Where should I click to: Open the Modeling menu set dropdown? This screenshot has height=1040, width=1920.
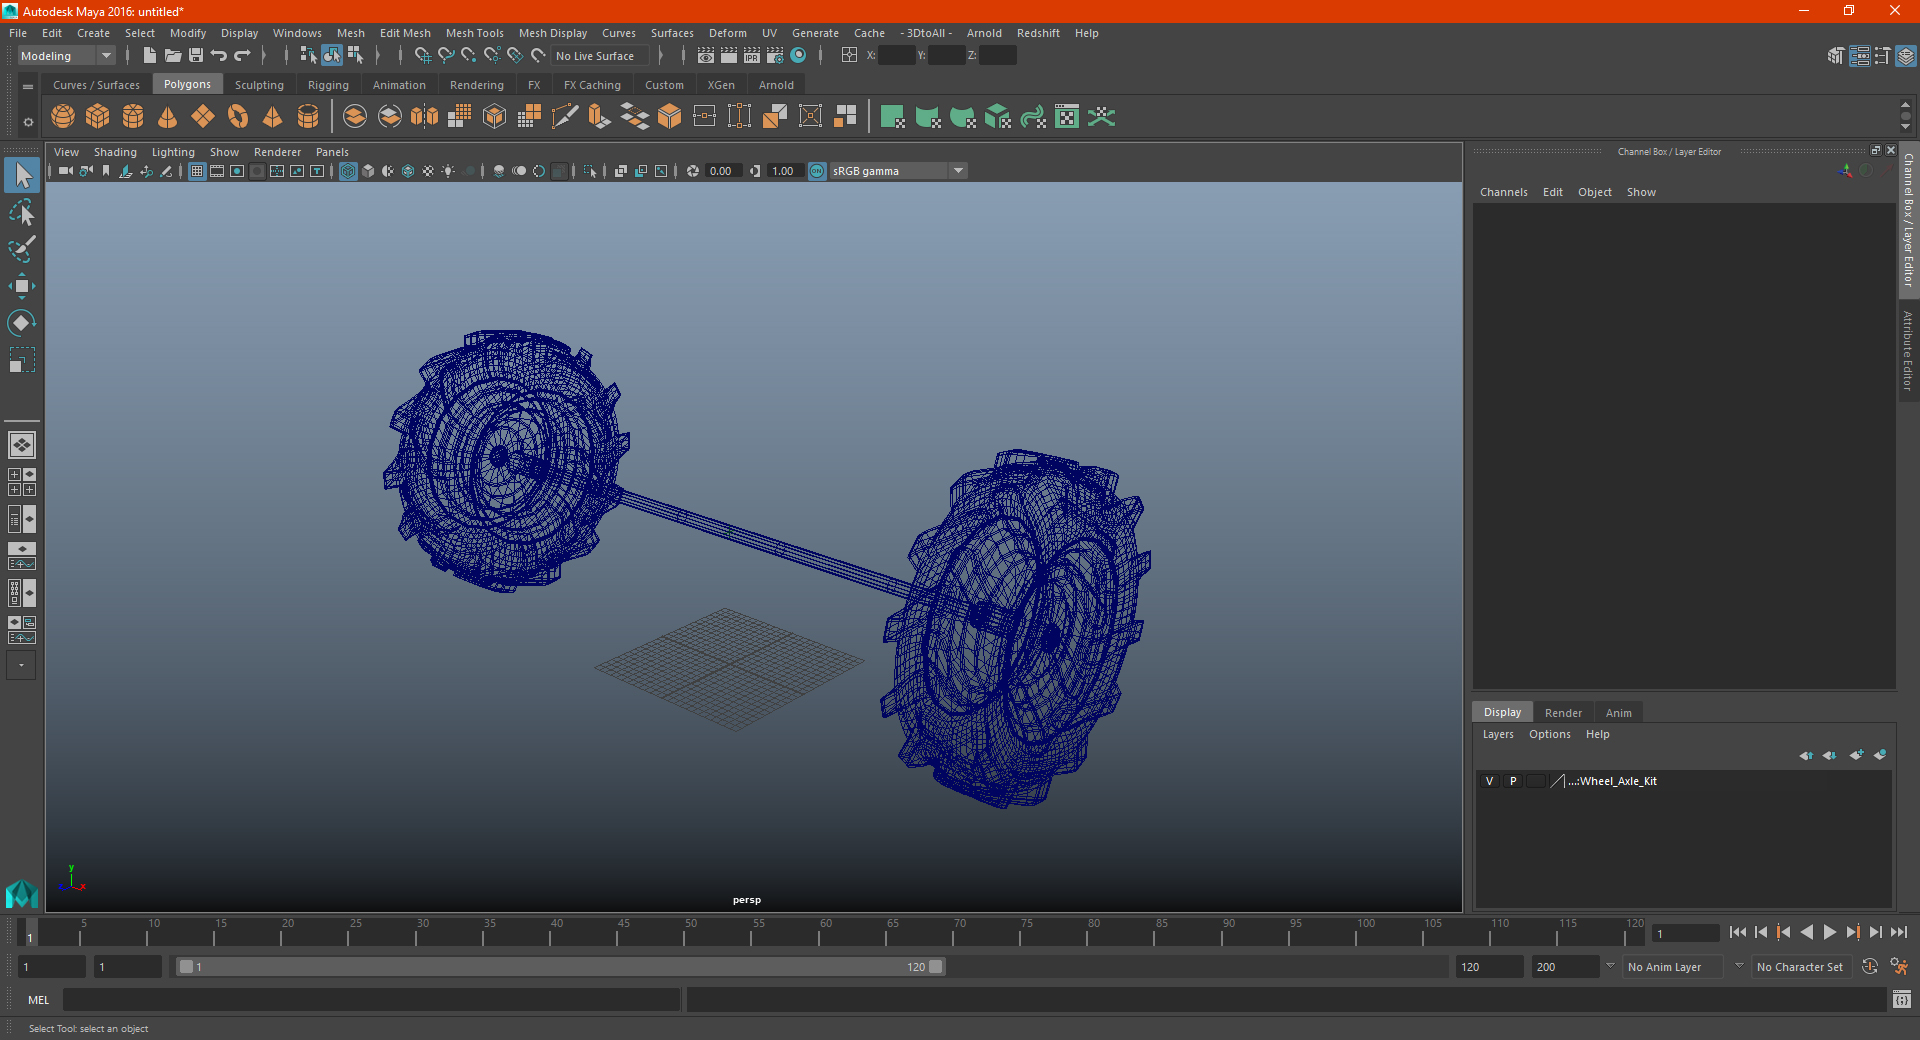point(66,56)
